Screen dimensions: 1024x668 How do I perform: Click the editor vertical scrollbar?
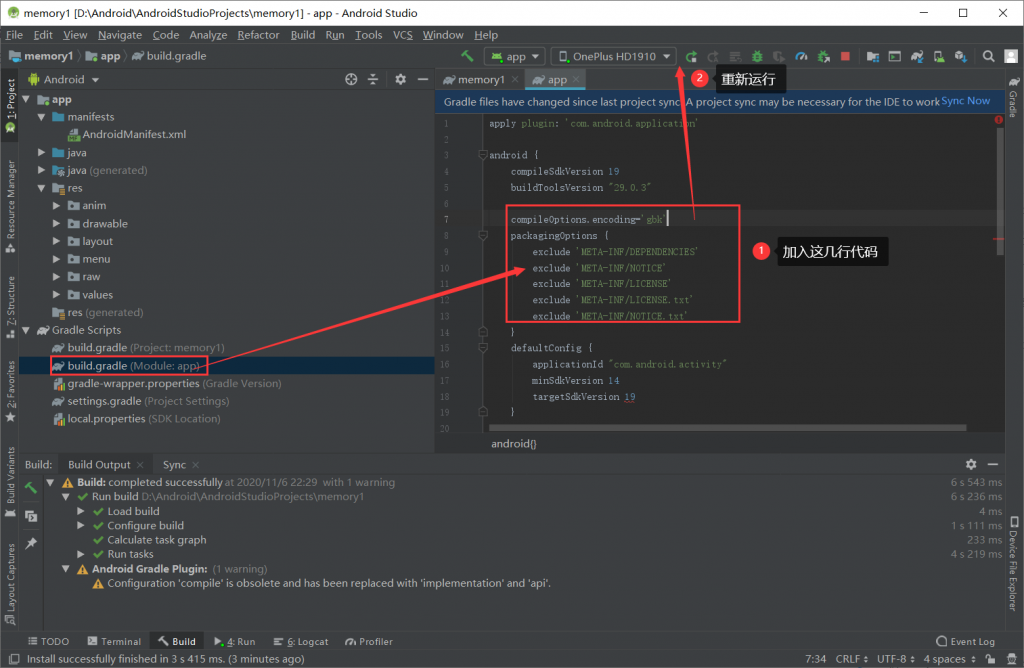1000,192
